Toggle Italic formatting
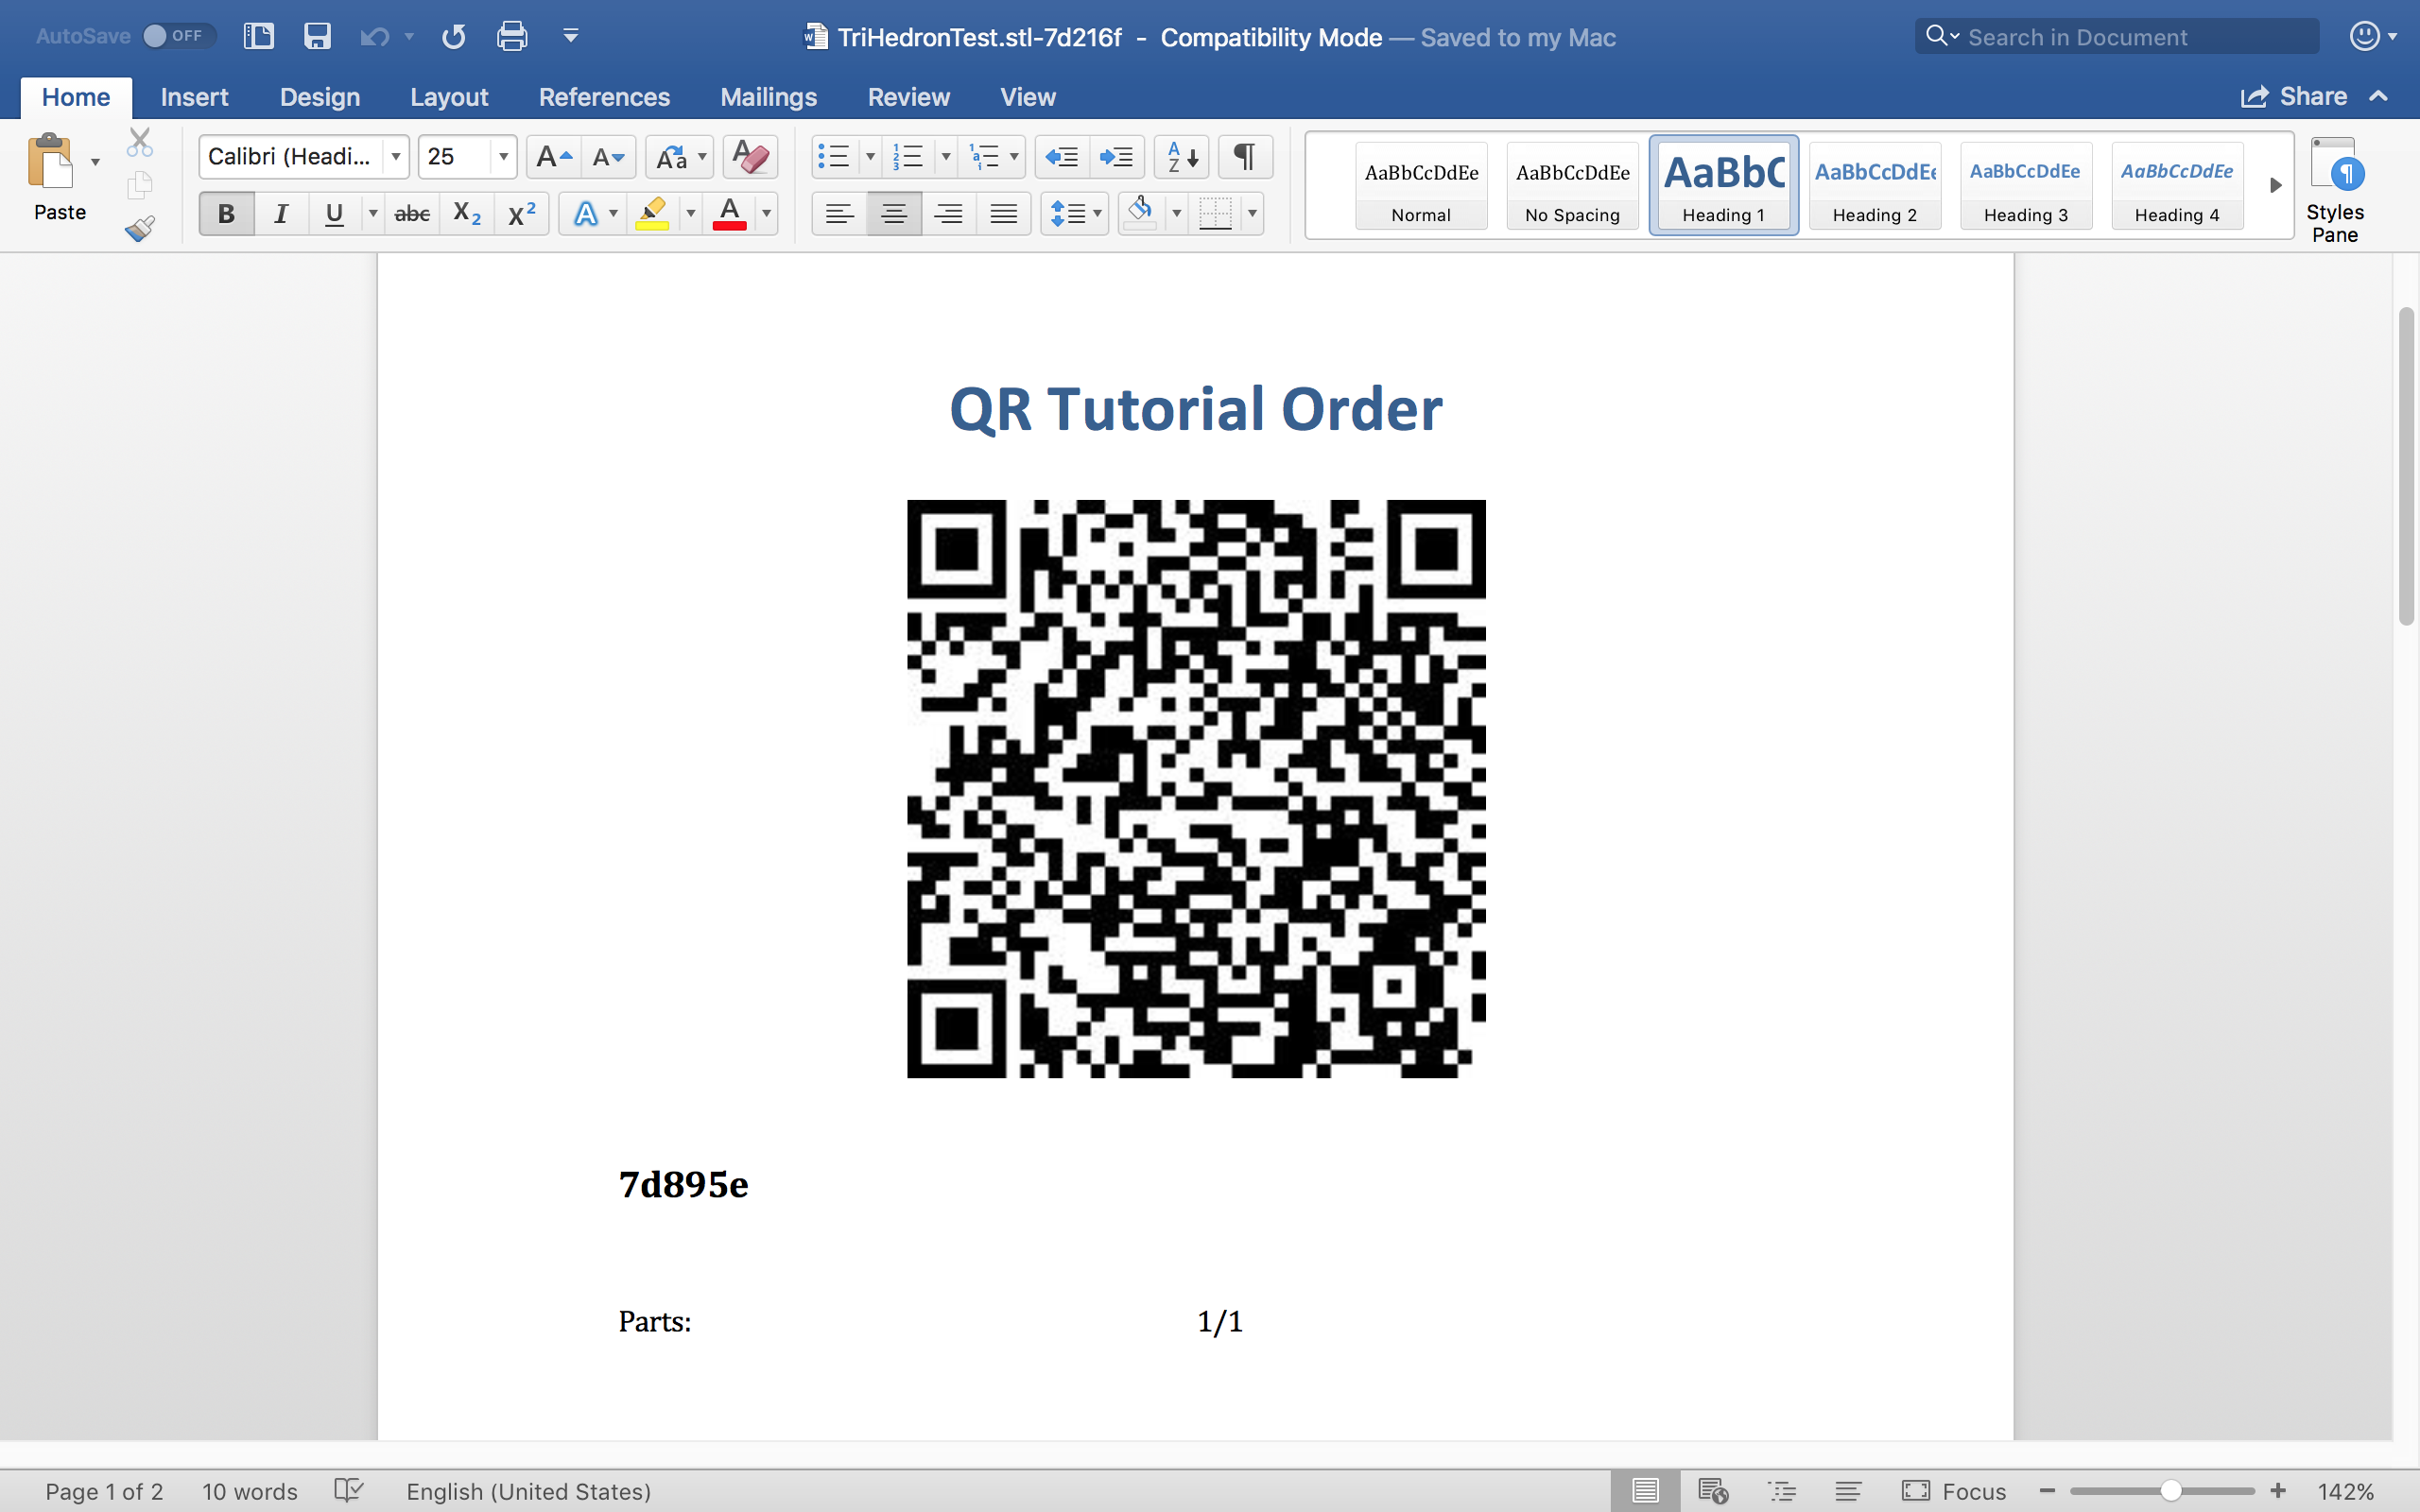Viewport: 2420px width, 1512px height. tap(281, 213)
